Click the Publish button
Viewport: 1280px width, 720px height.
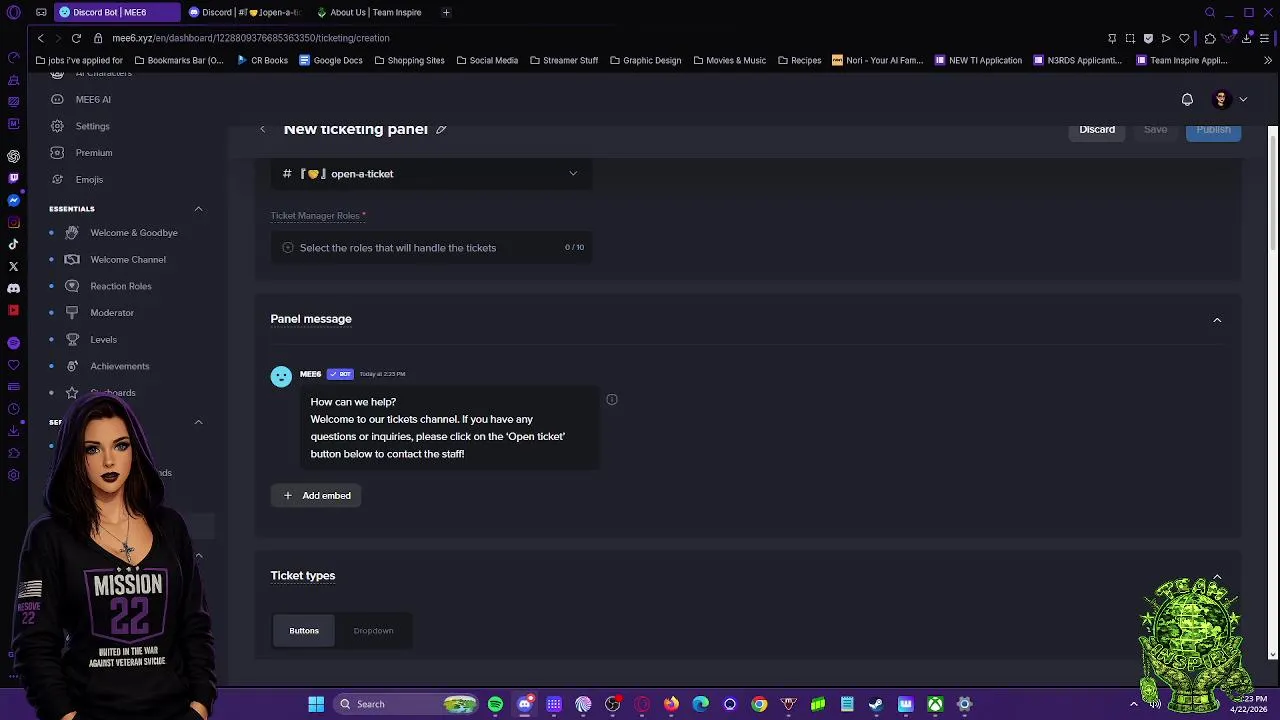(1213, 130)
